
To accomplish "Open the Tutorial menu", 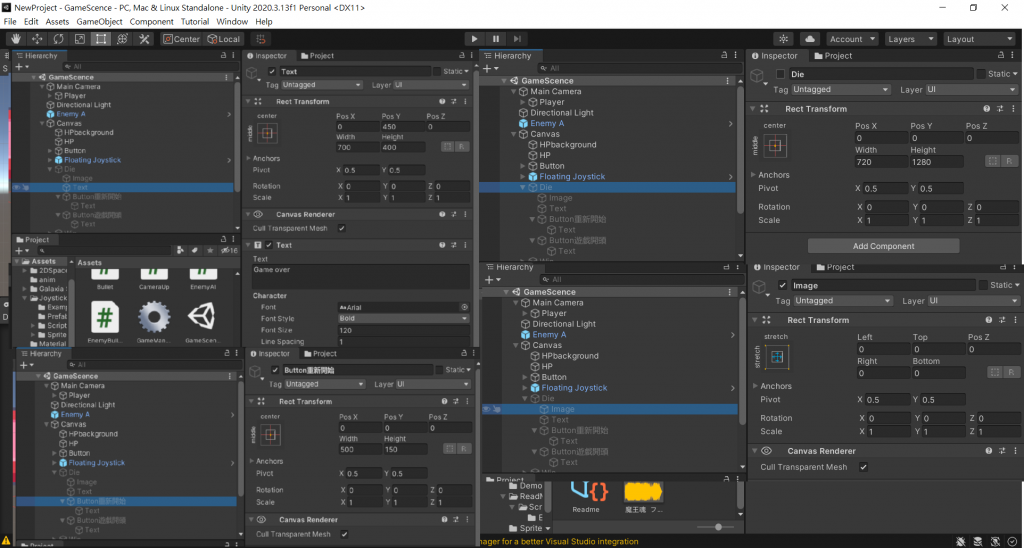I will 195,22.
